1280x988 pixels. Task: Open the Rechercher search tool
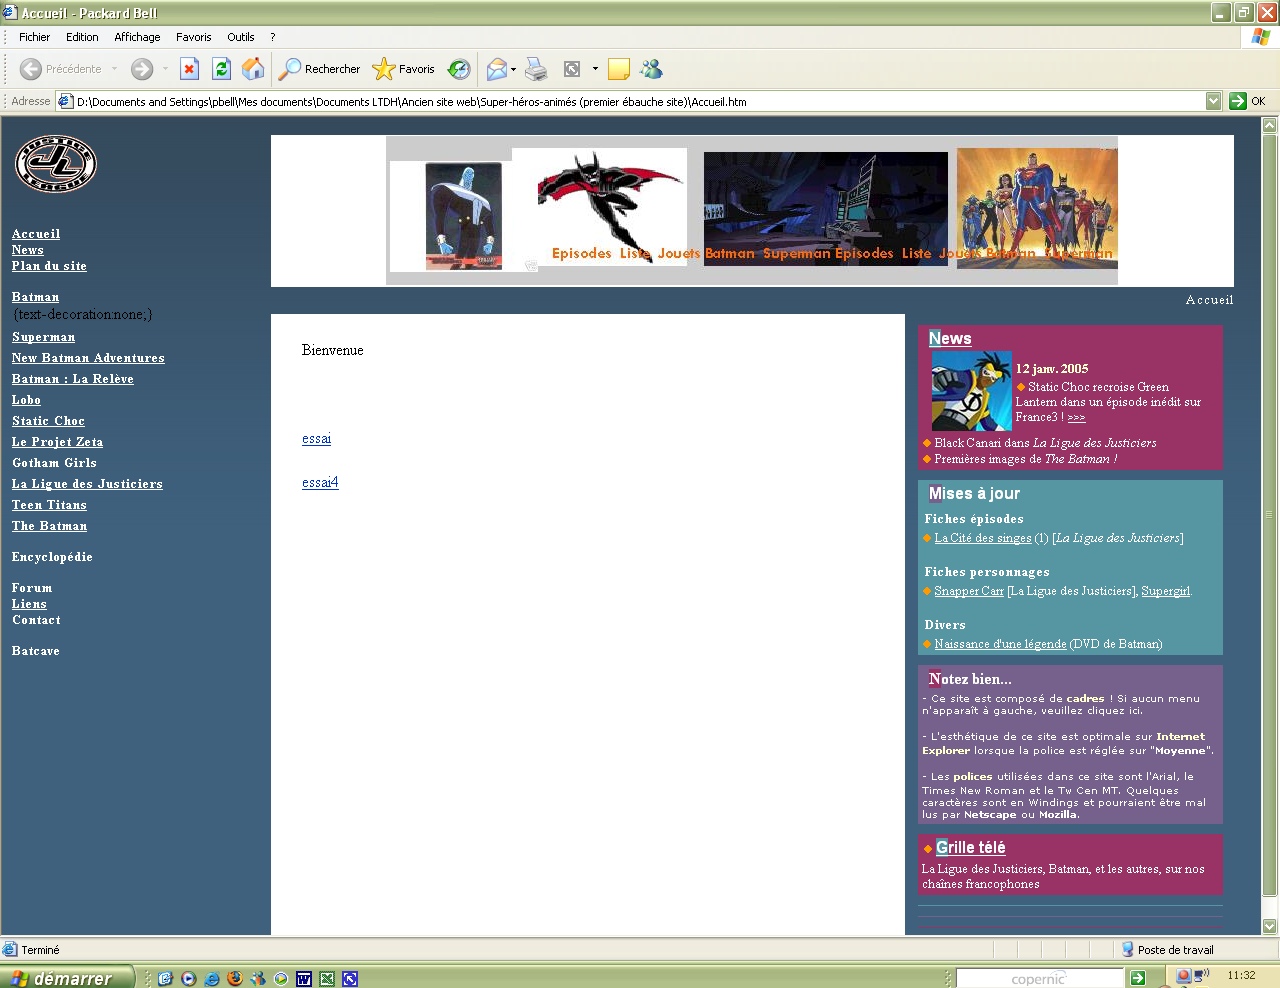point(320,69)
